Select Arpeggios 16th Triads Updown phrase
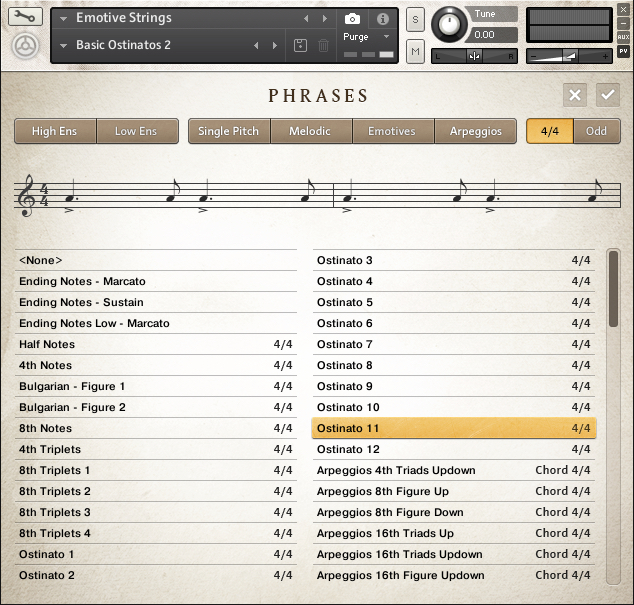 454,554
